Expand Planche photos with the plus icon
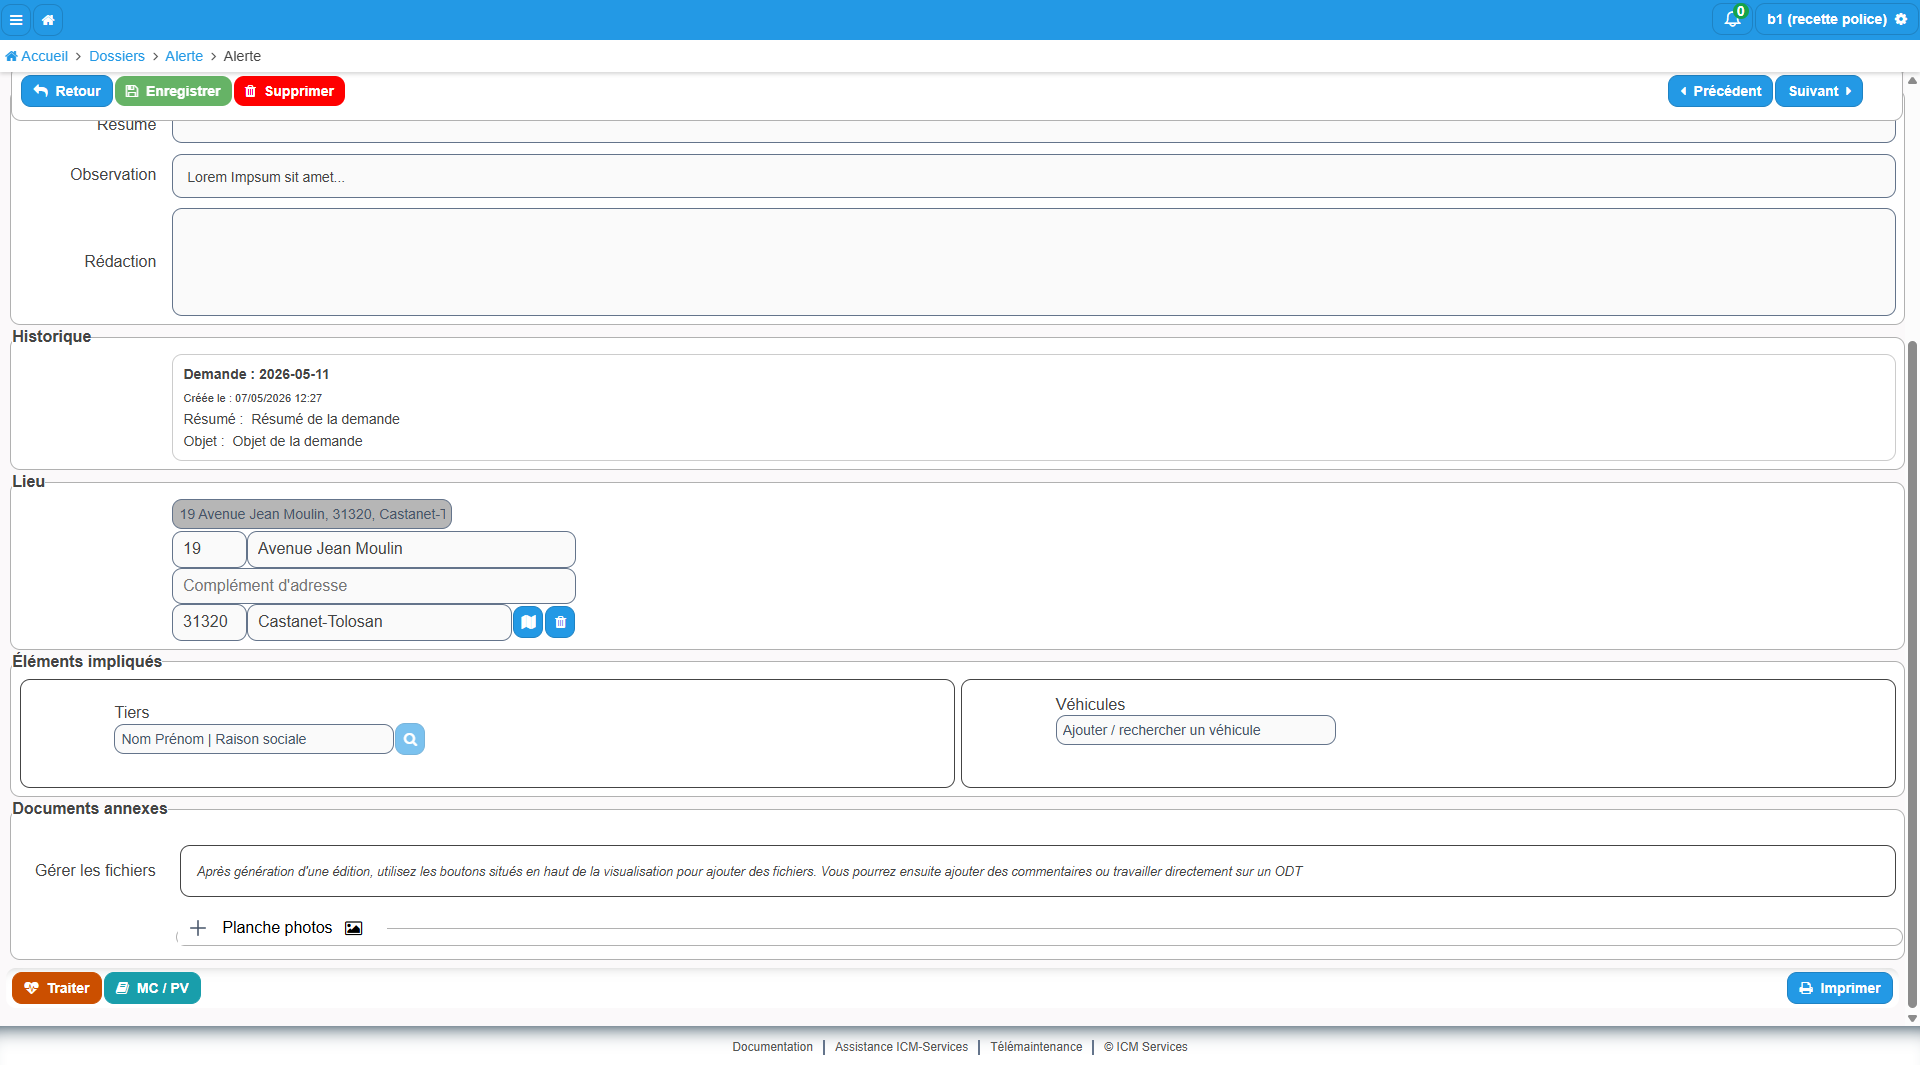Screen dimensions: 1920x1080 coord(198,928)
